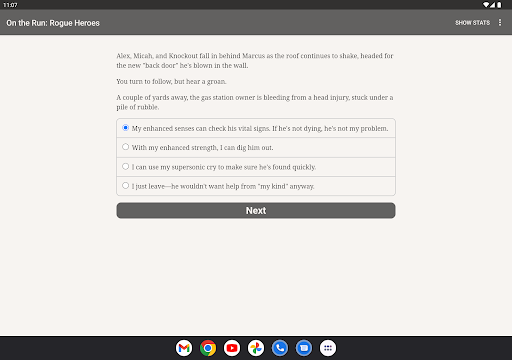Tap the battery status icon

[x=499, y=5]
